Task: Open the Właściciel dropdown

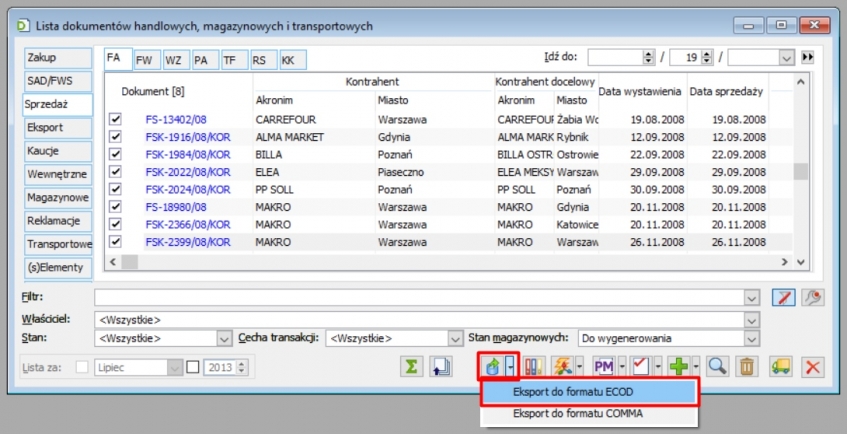Action: coord(751,320)
